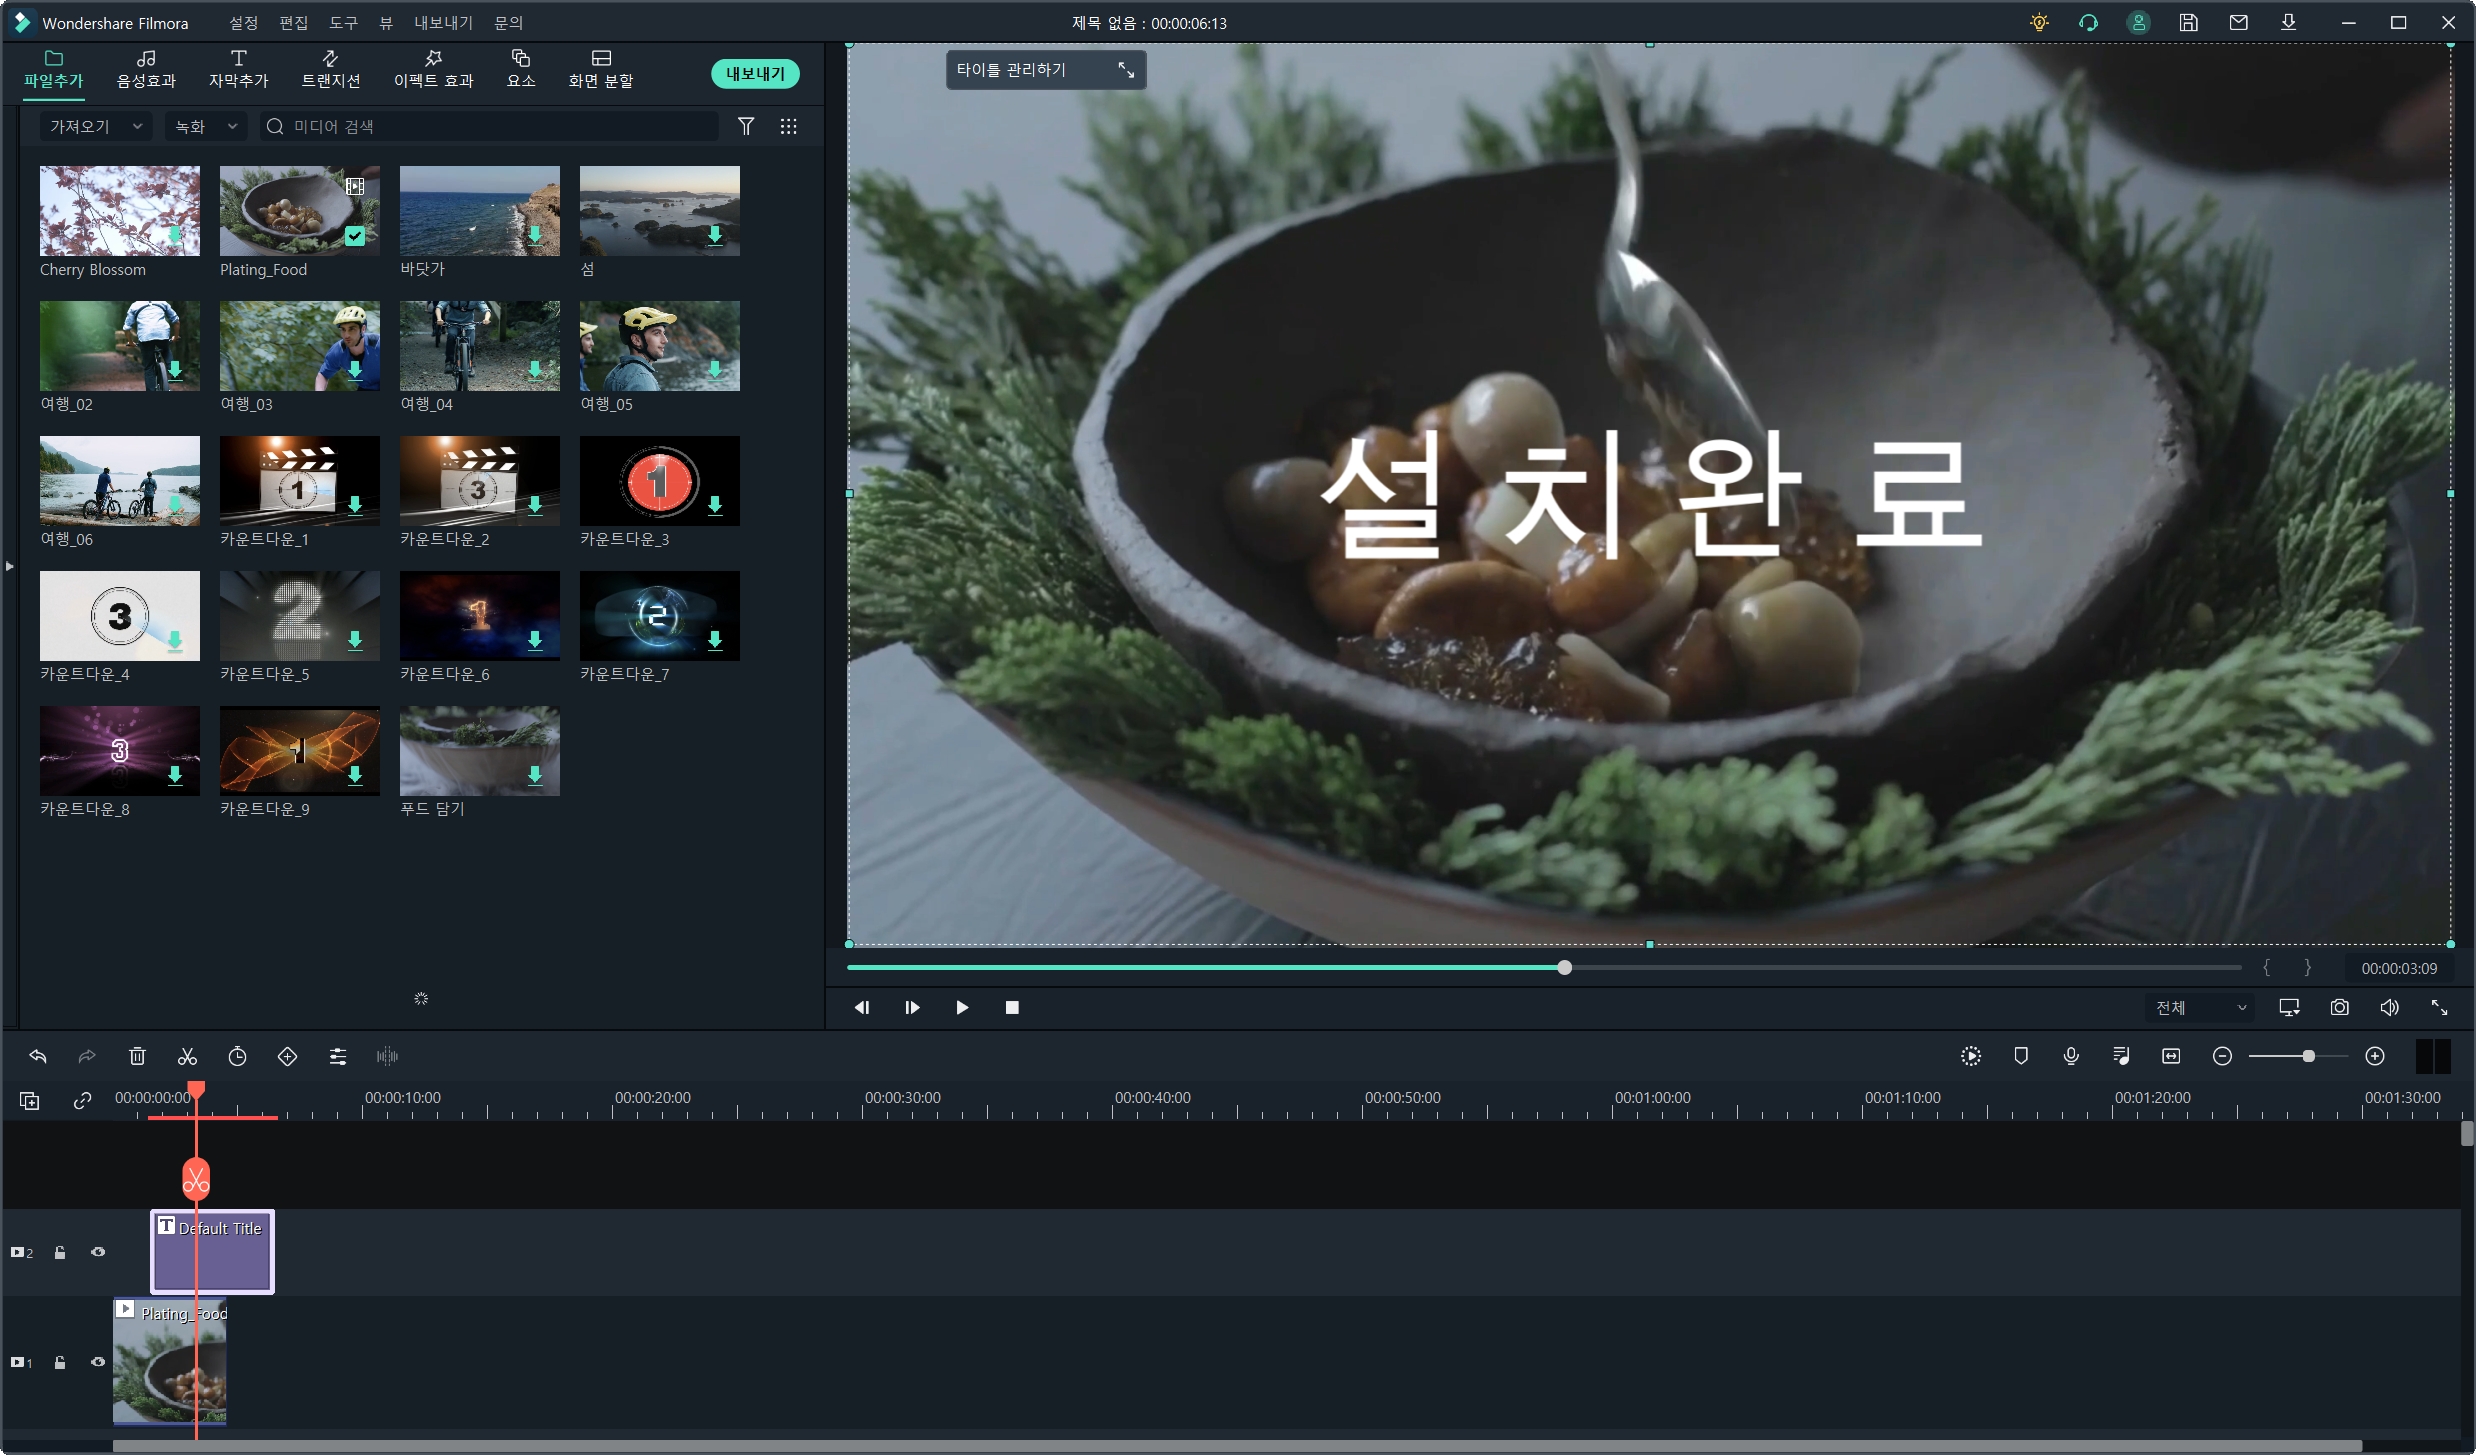Expand the 가져오기 import dropdown
Image resolution: width=2476 pixels, height=1455 pixels.
(x=95, y=126)
